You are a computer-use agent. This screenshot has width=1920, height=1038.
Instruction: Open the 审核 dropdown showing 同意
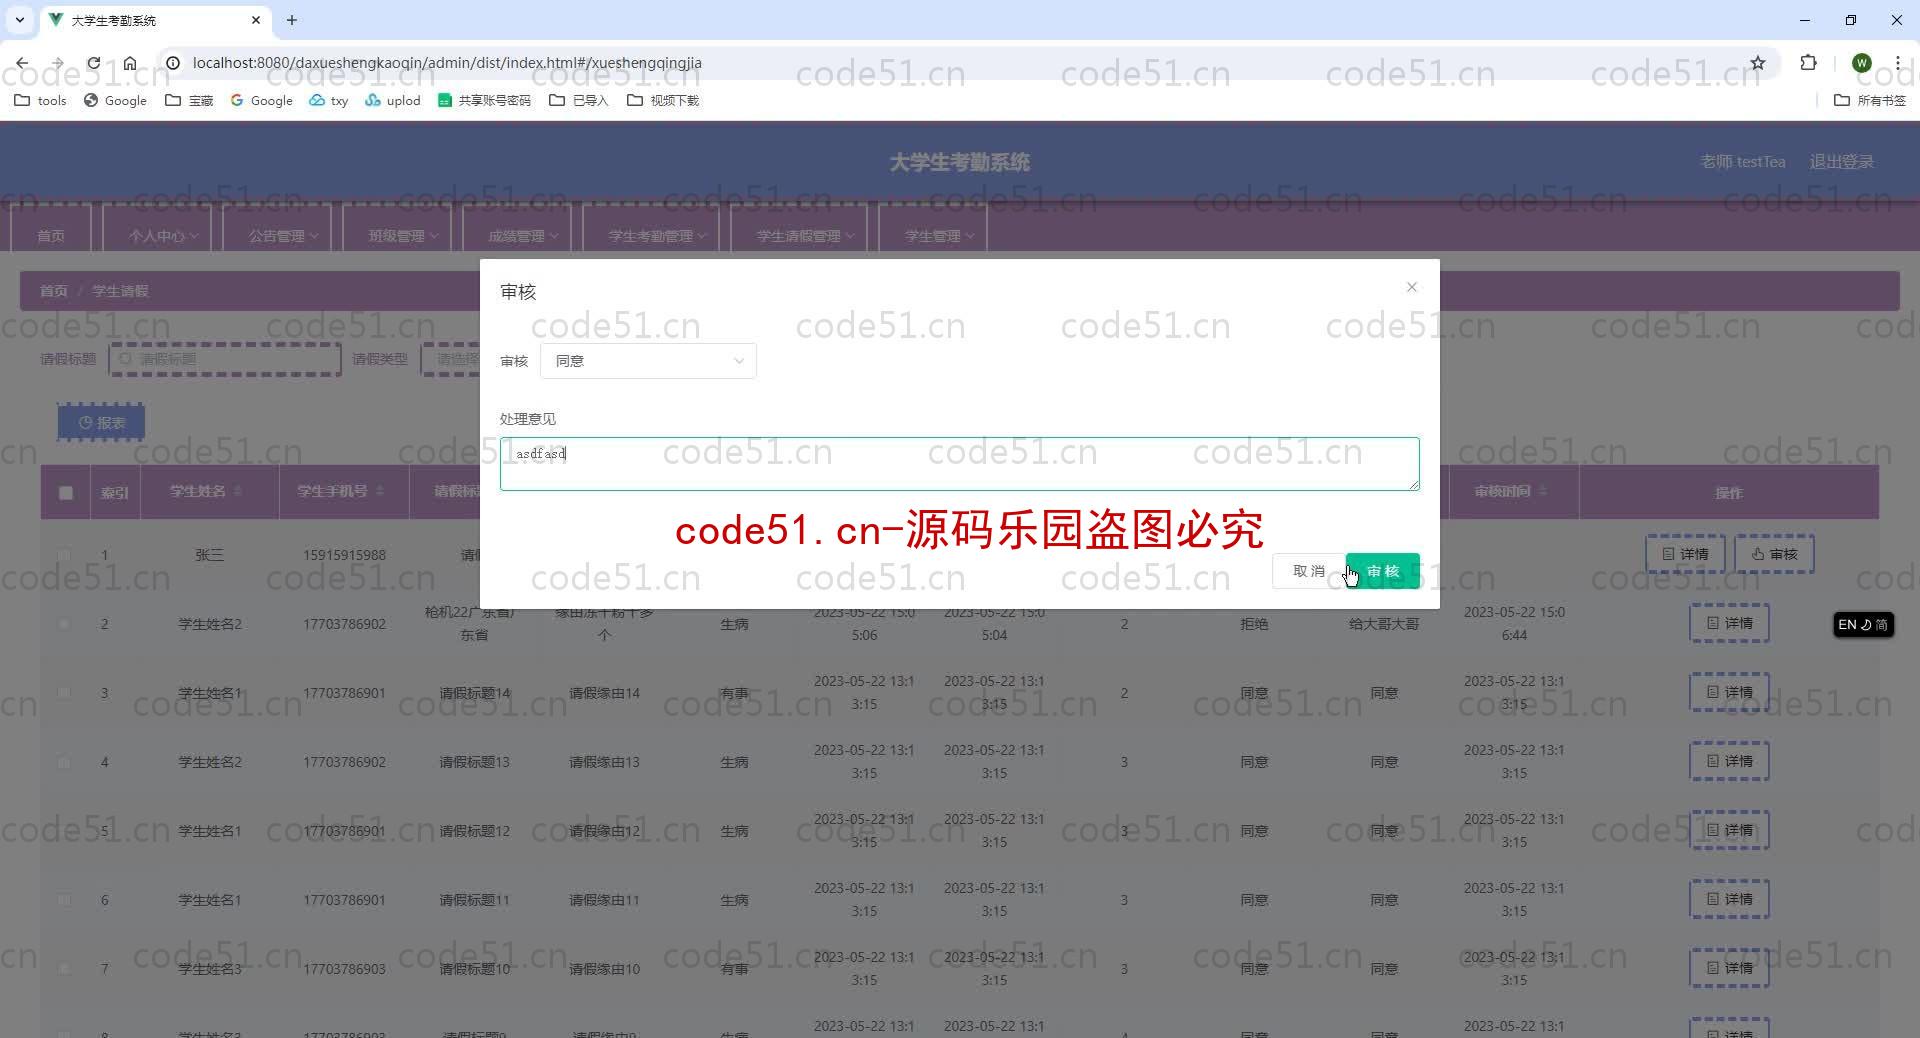coord(648,361)
